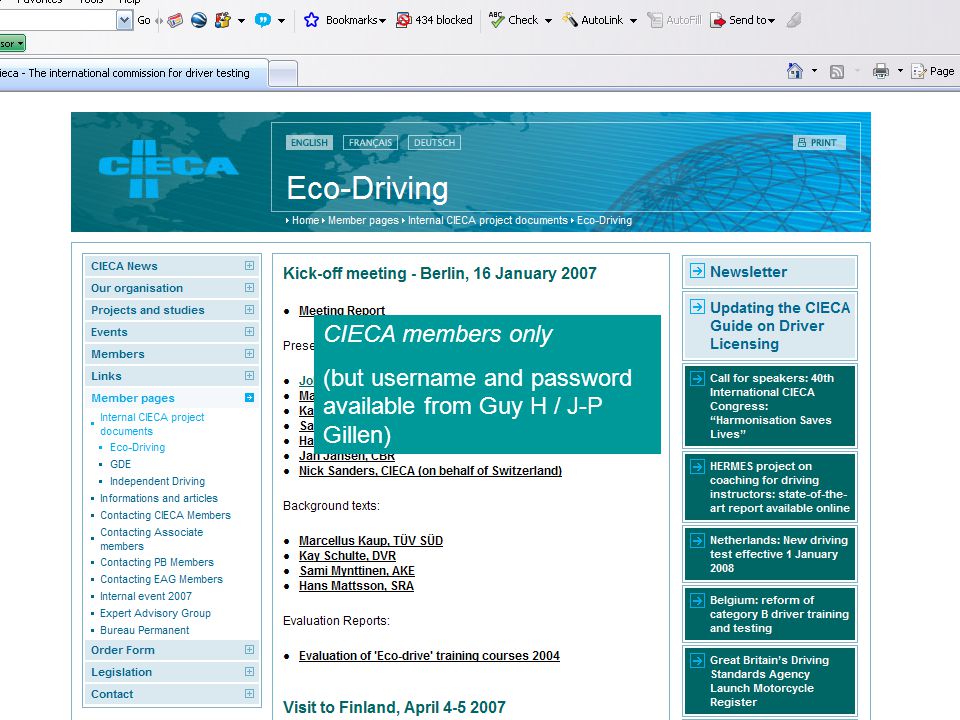Open Kay Schulte, DVR background text
The height and width of the screenshot is (720, 960).
pos(347,556)
